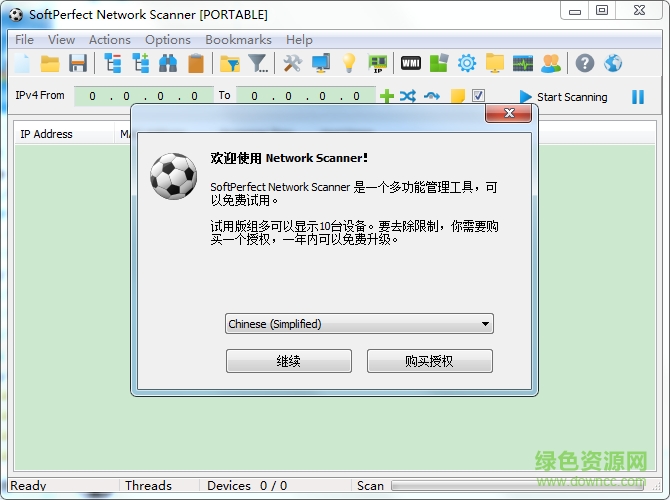Click the 'Threads' status bar text
The width and height of the screenshot is (670, 500).
coord(148,485)
